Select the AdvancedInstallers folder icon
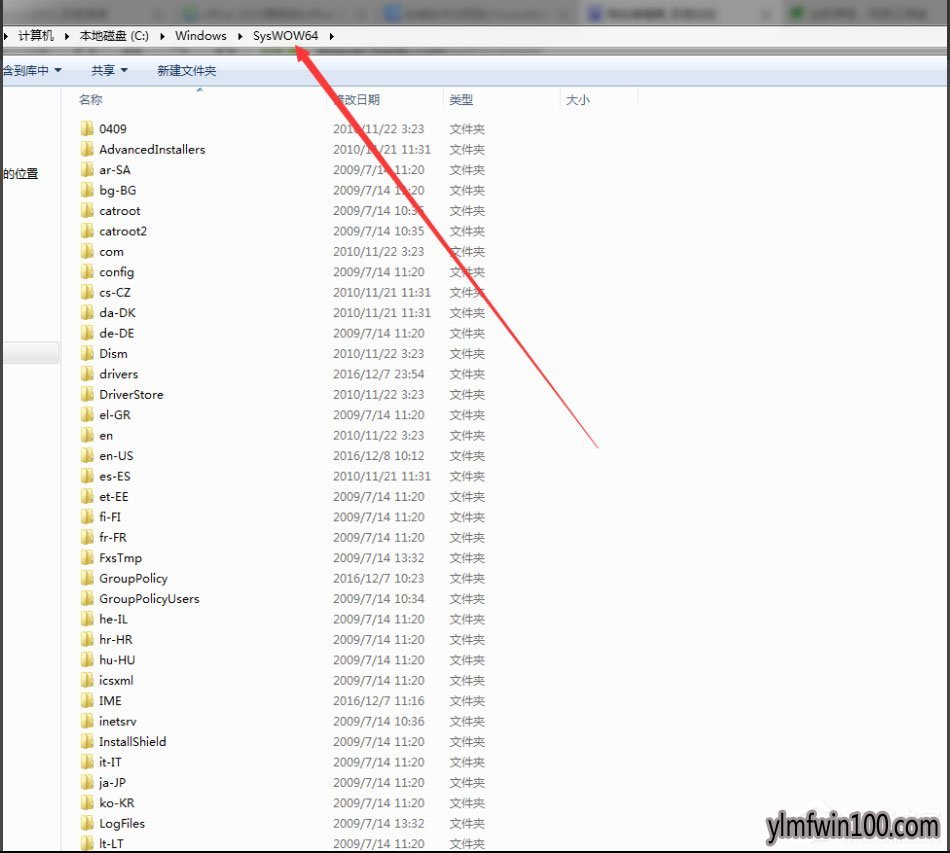The height and width of the screenshot is (853, 950). click(87, 149)
